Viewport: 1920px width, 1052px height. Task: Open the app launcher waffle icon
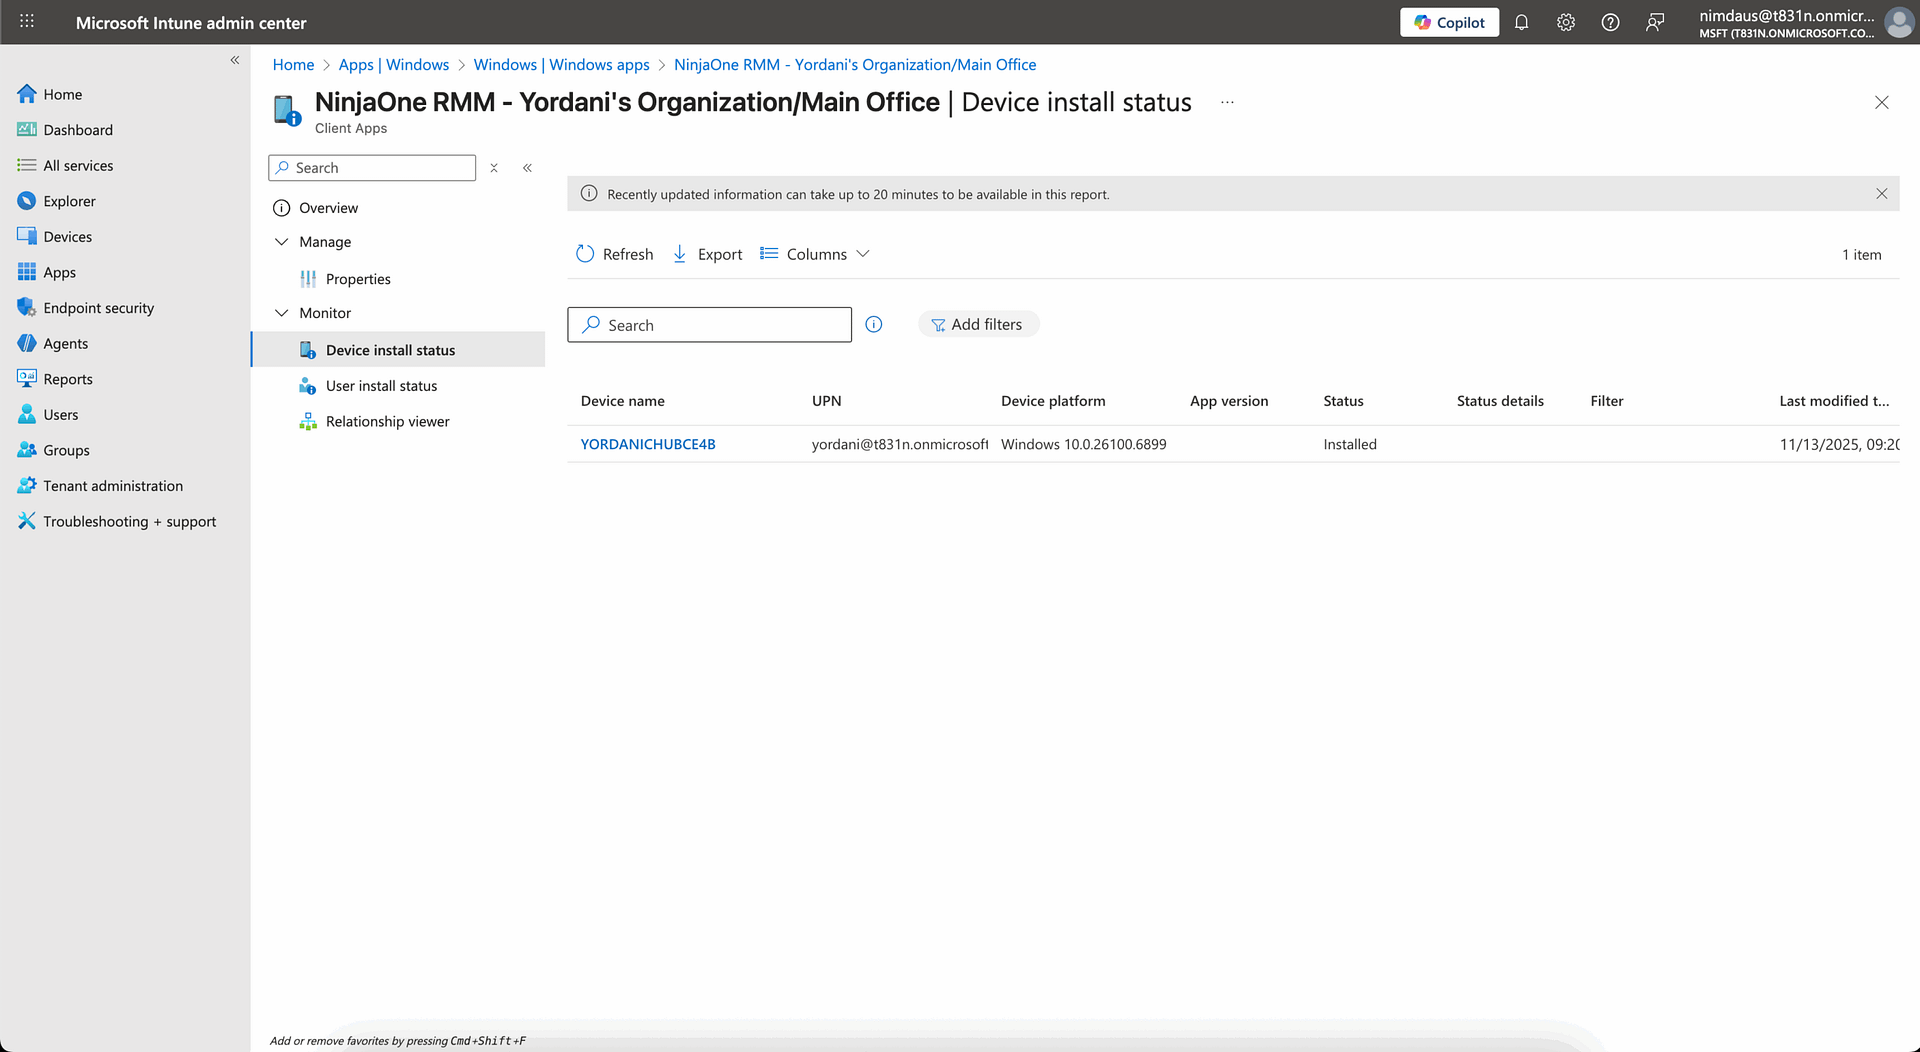(27, 22)
